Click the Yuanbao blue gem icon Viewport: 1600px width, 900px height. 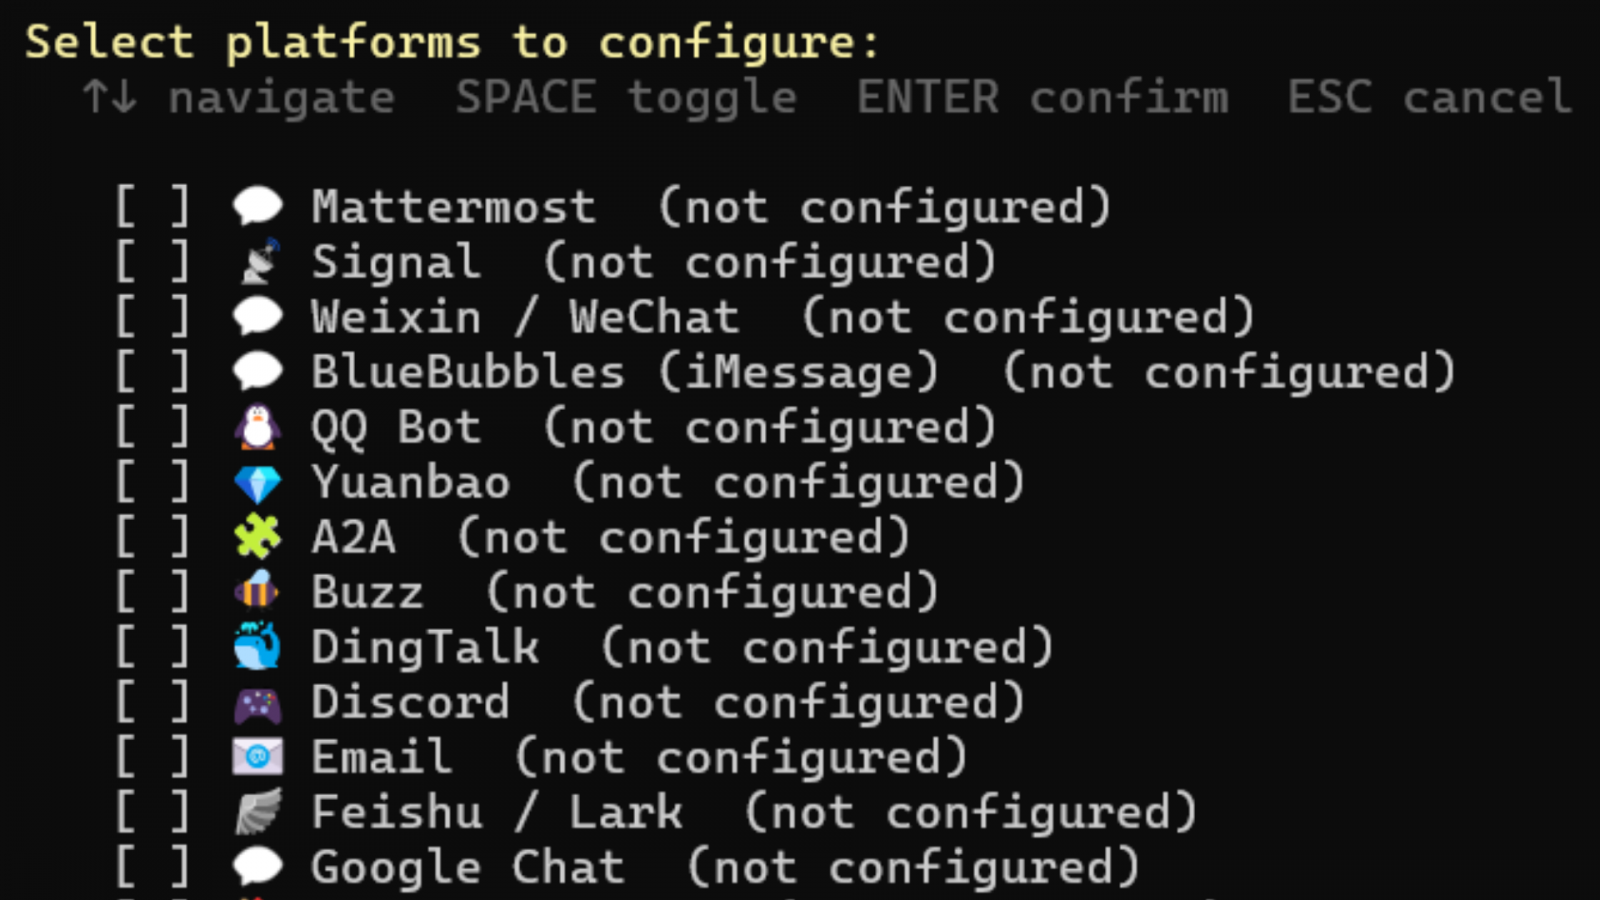(x=258, y=482)
